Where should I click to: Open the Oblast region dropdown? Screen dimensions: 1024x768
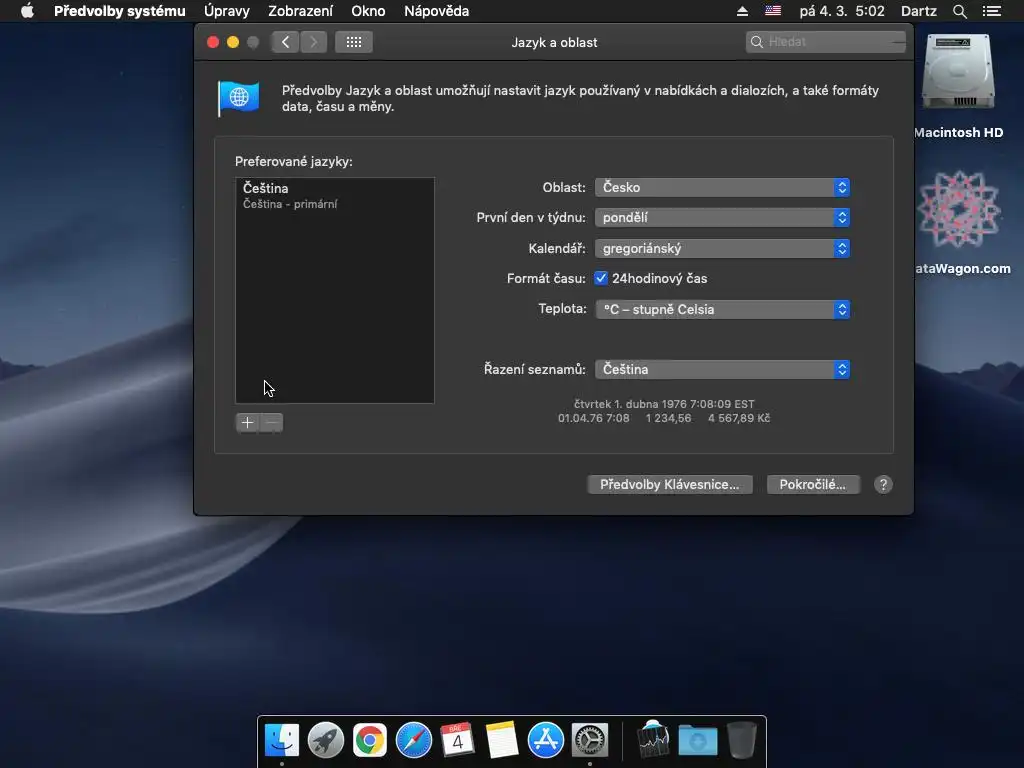pyautogui.click(x=722, y=187)
